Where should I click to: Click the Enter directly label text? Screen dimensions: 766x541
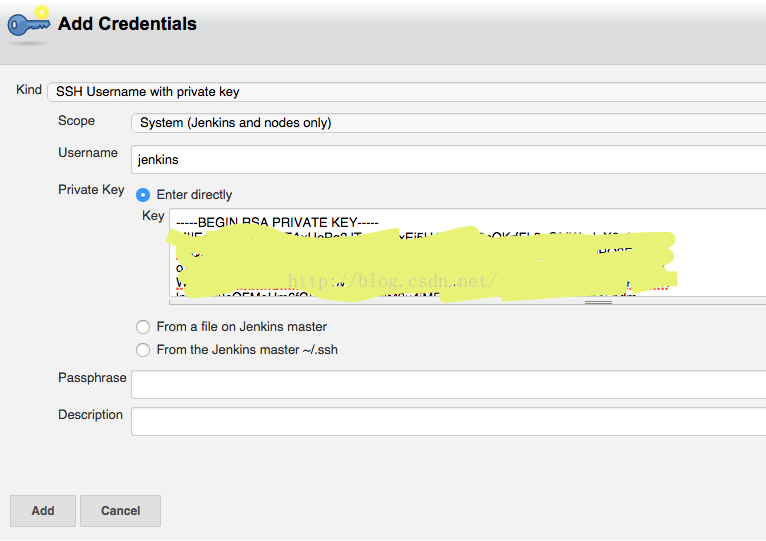tap(194, 195)
